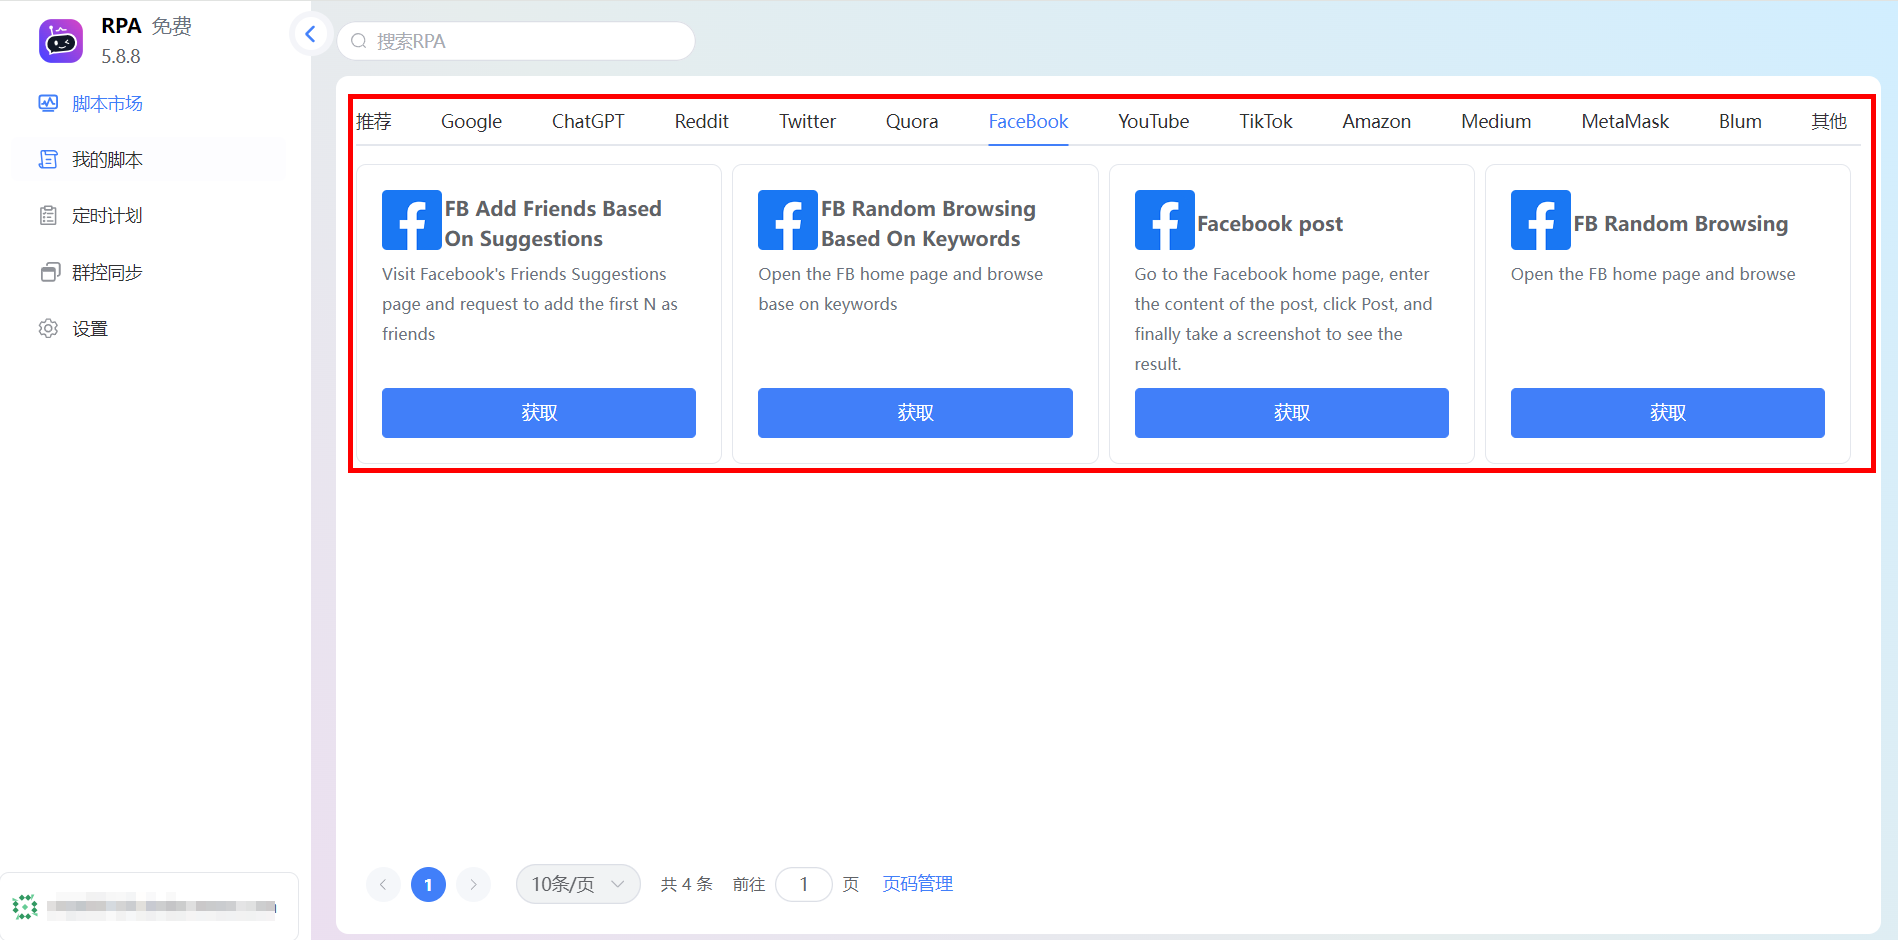Click the RPA robot logo icon
Image resolution: width=1898 pixels, height=940 pixels.
(x=61, y=41)
